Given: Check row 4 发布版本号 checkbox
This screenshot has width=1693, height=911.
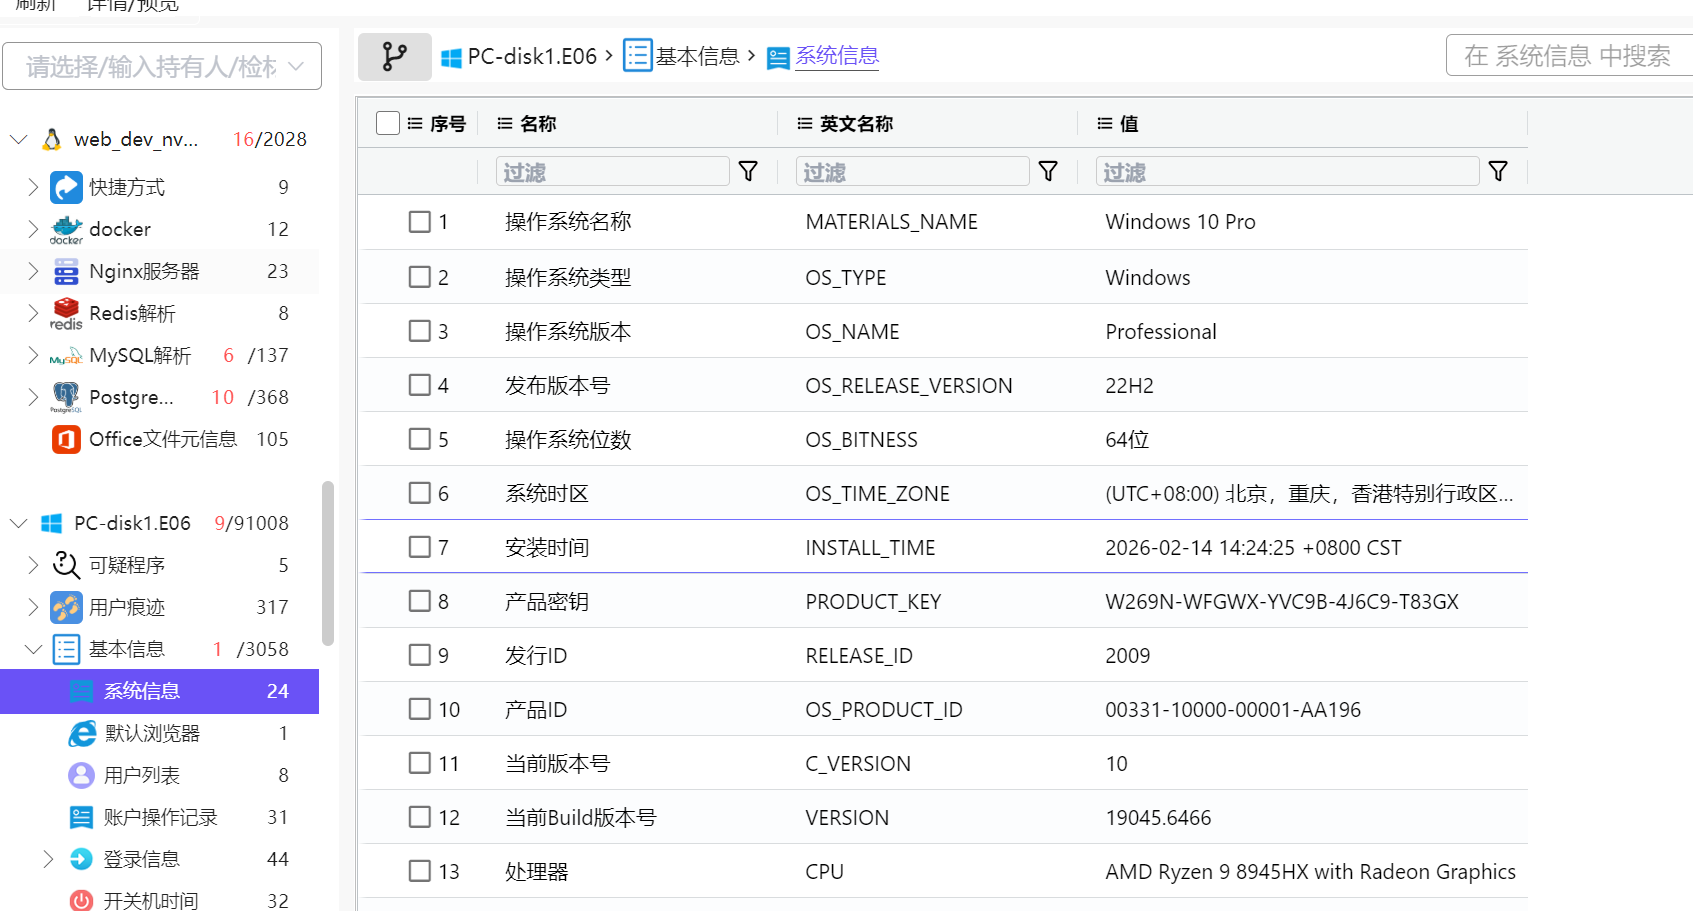Looking at the screenshot, I should point(420,385).
